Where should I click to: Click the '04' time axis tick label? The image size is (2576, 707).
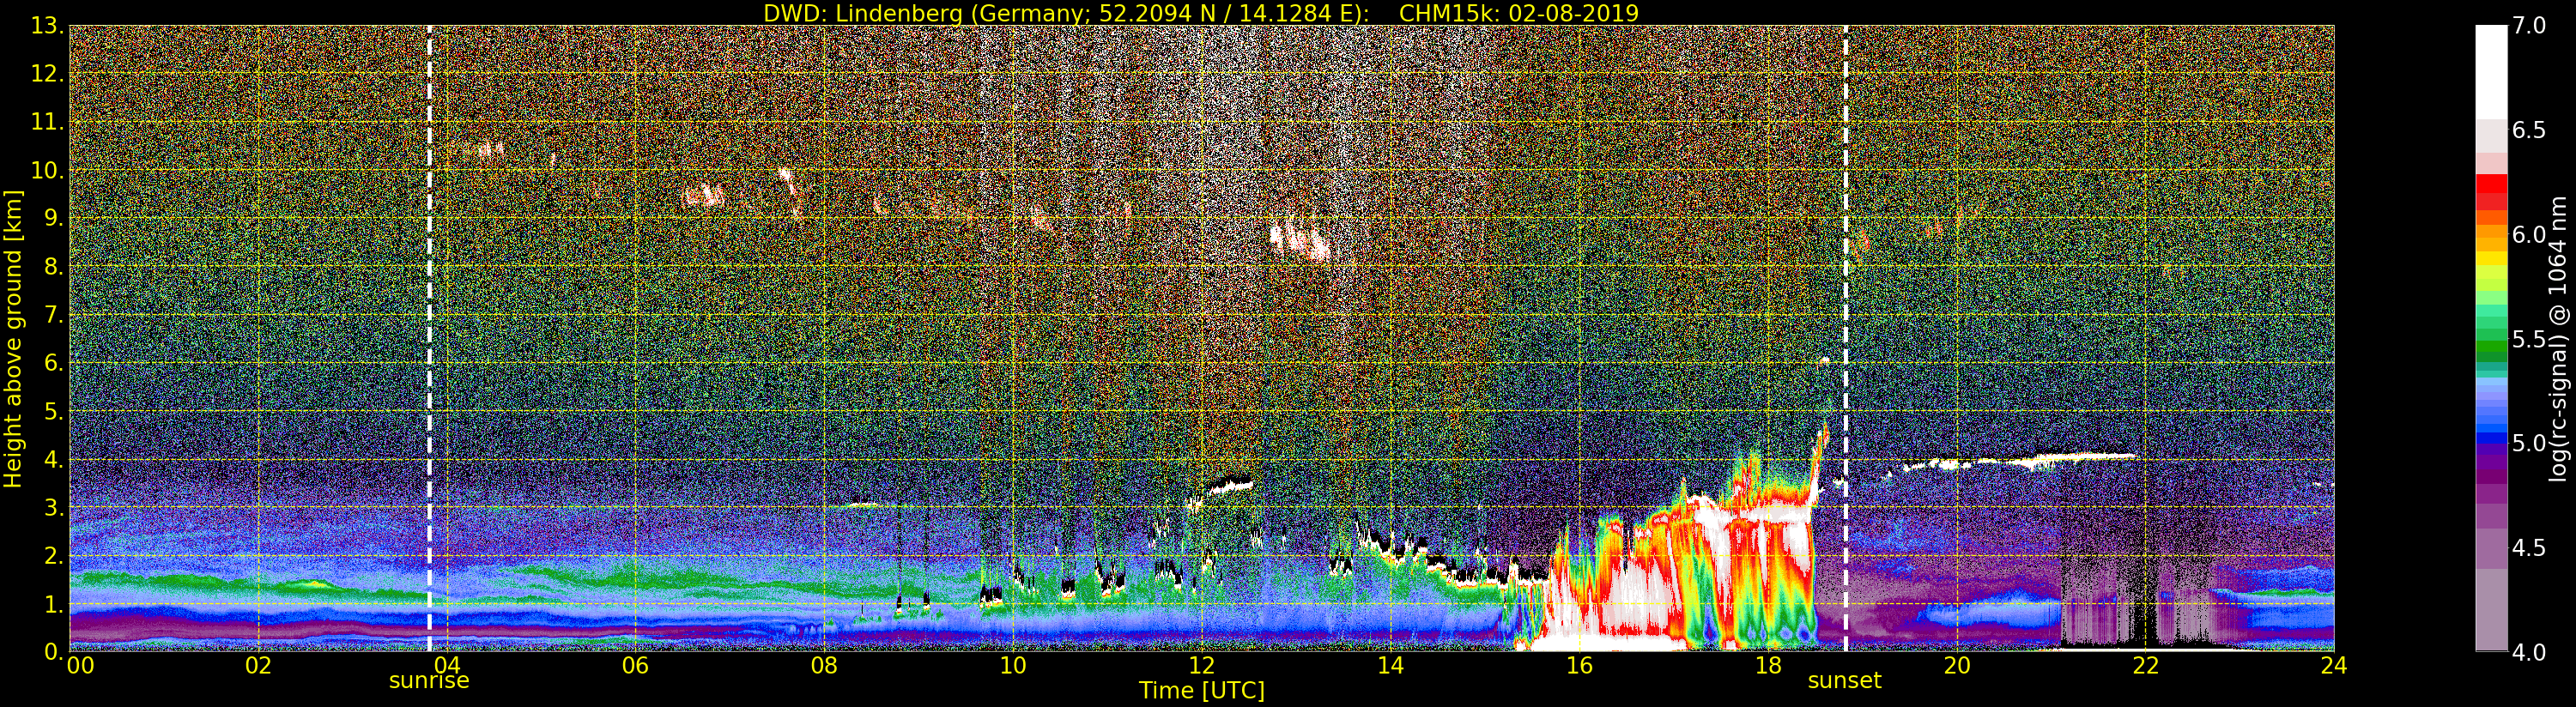(447, 666)
